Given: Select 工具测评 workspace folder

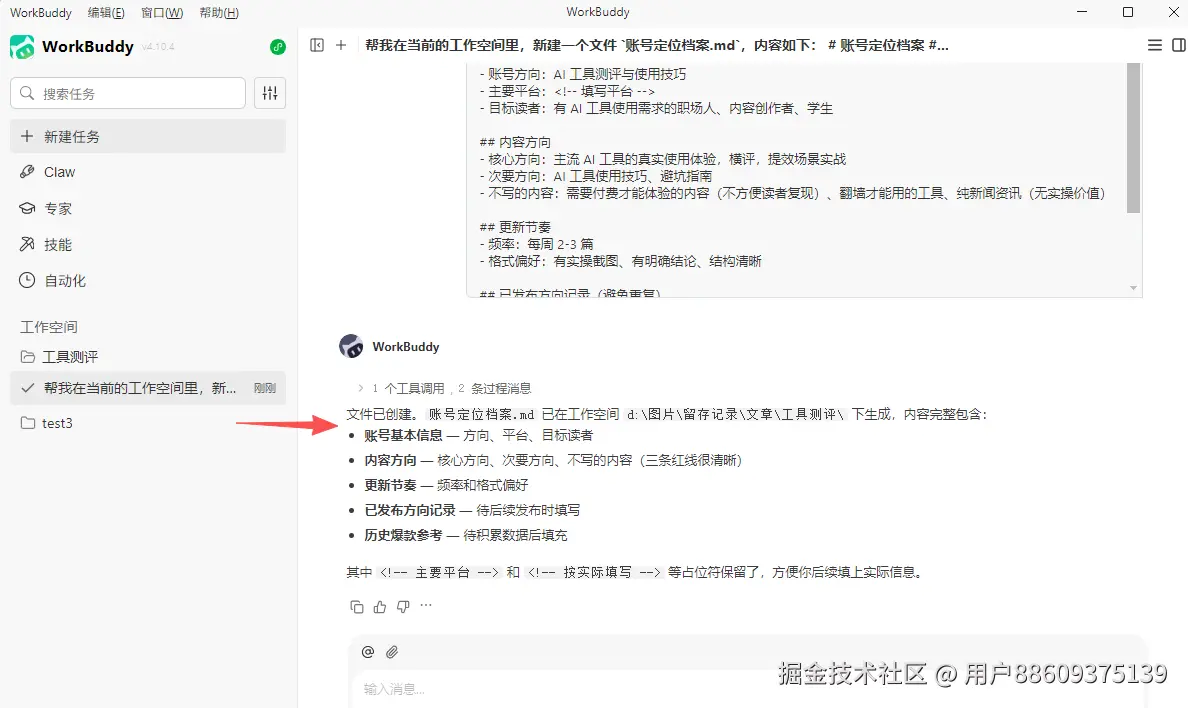Looking at the screenshot, I should click(148, 357).
